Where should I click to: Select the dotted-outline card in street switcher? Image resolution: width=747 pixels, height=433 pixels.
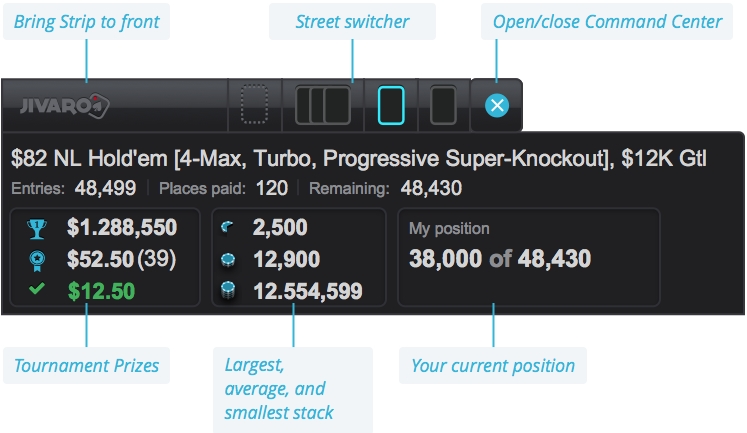254,105
